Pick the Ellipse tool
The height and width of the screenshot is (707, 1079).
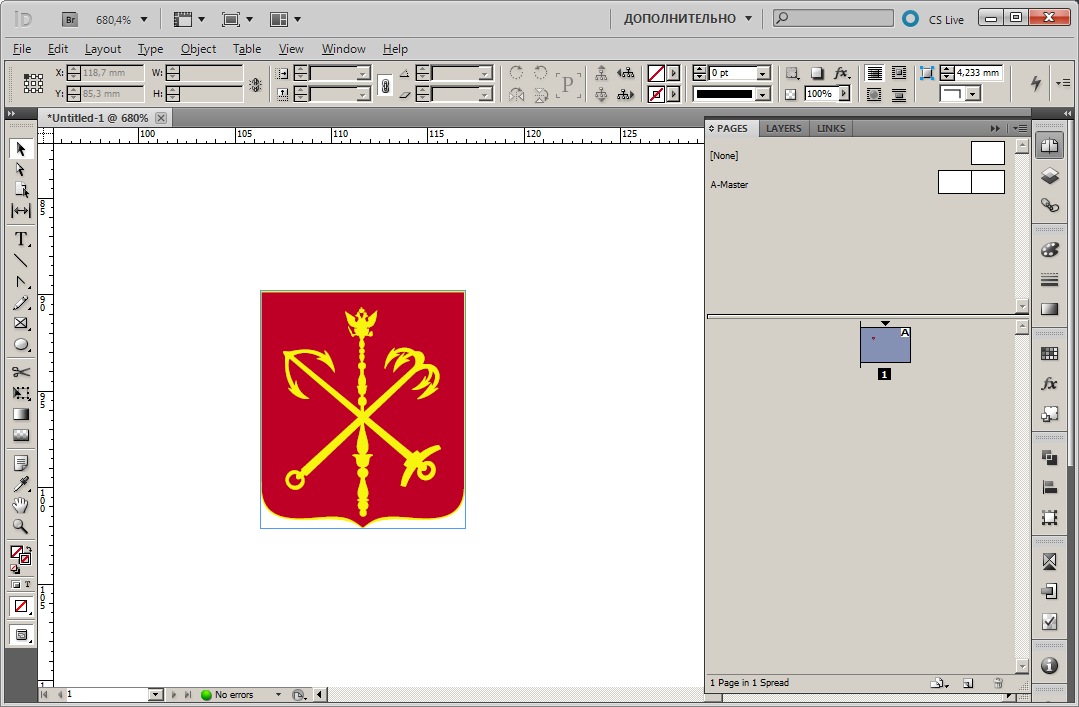coord(21,344)
